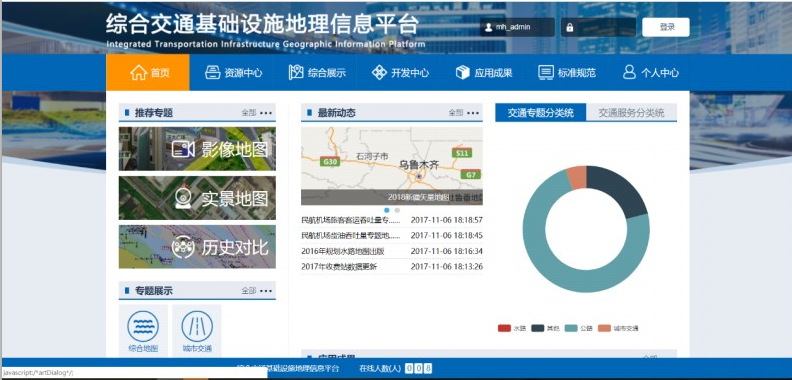
Task: Open the 2017年收费站数据更新 news link
Action: point(339,266)
